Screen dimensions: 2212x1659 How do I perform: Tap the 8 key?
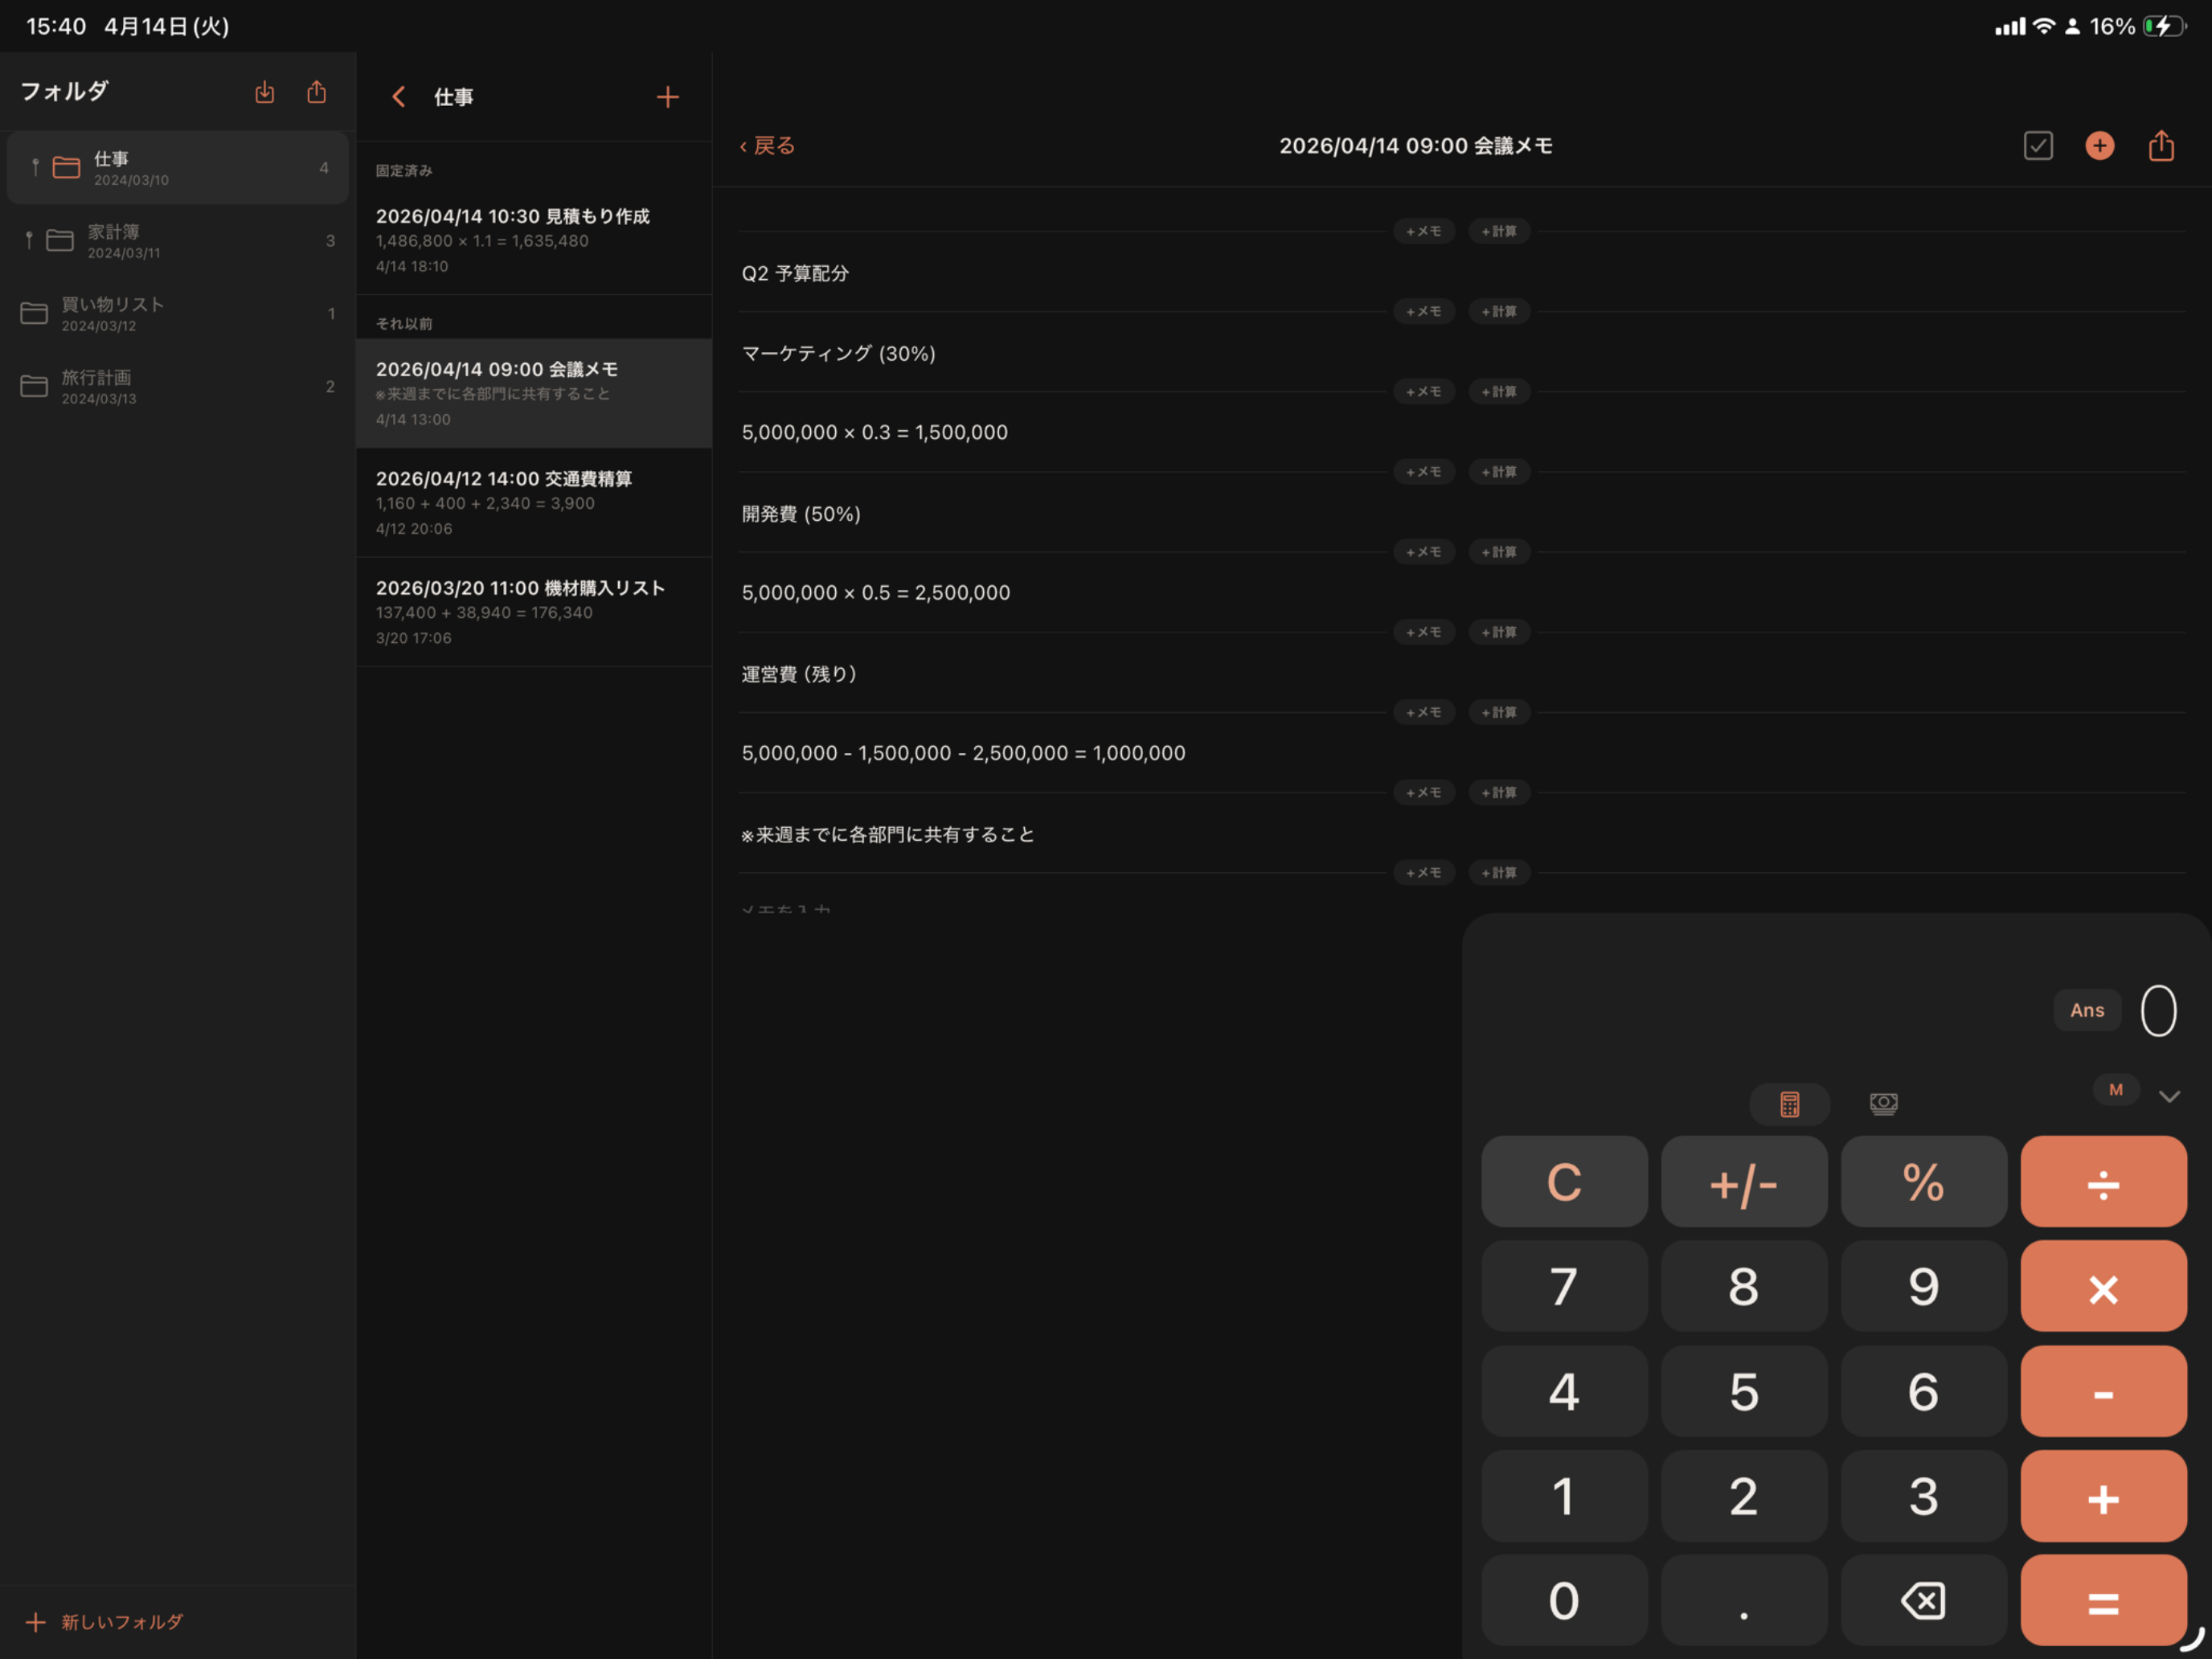(1743, 1286)
